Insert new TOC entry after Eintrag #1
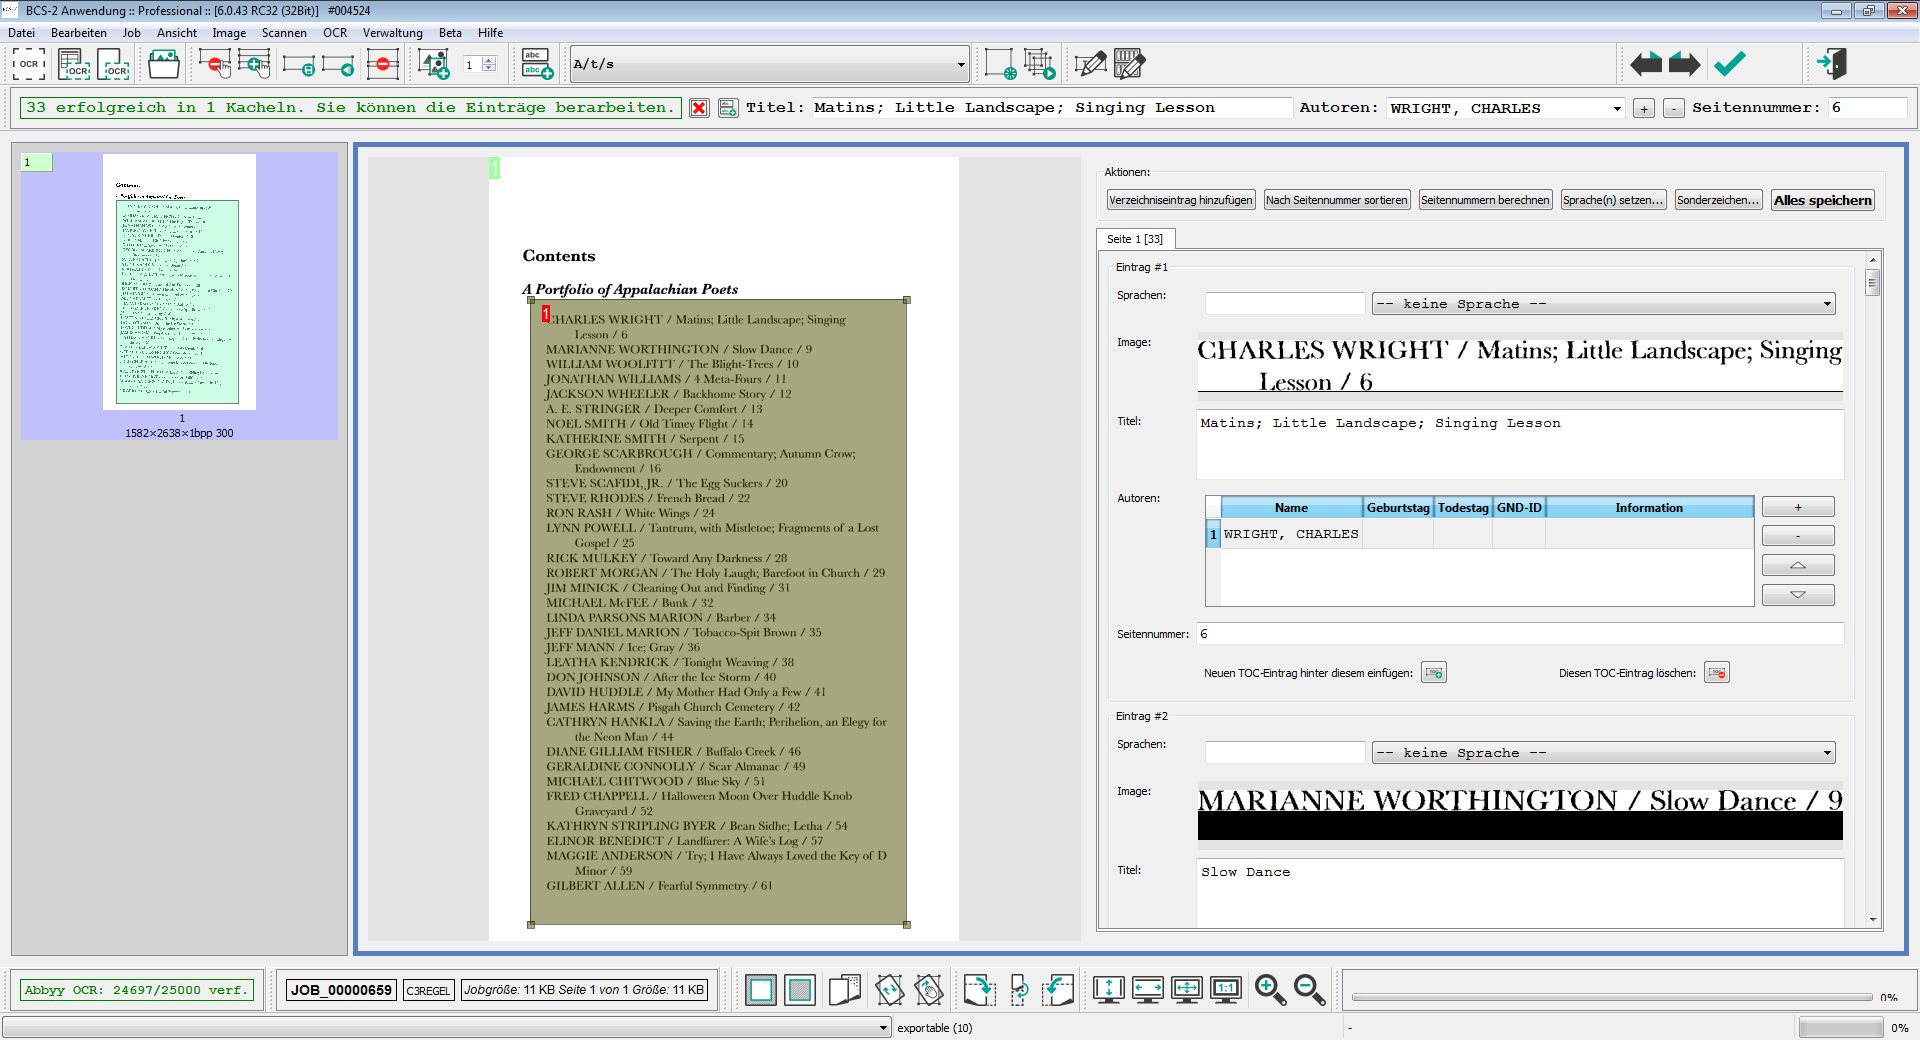 [1434, 673]
